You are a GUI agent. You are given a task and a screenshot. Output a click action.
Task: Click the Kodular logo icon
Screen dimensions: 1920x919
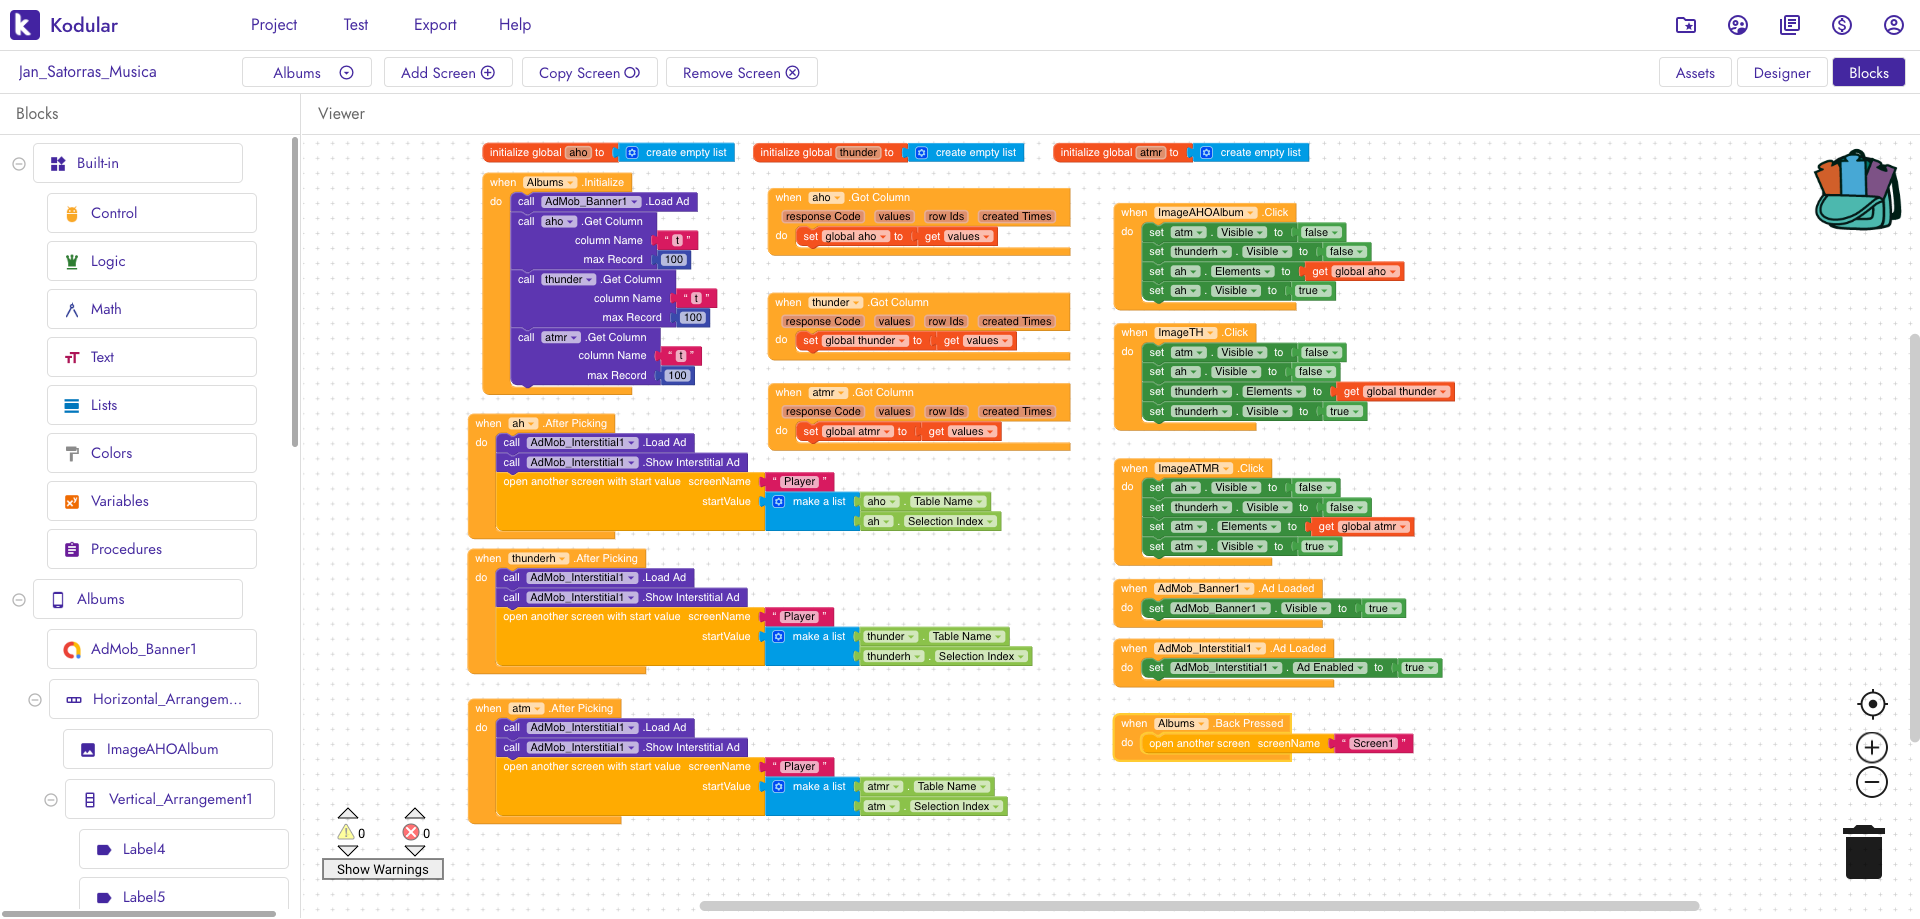pyautogui.click(x=25, y=25)
